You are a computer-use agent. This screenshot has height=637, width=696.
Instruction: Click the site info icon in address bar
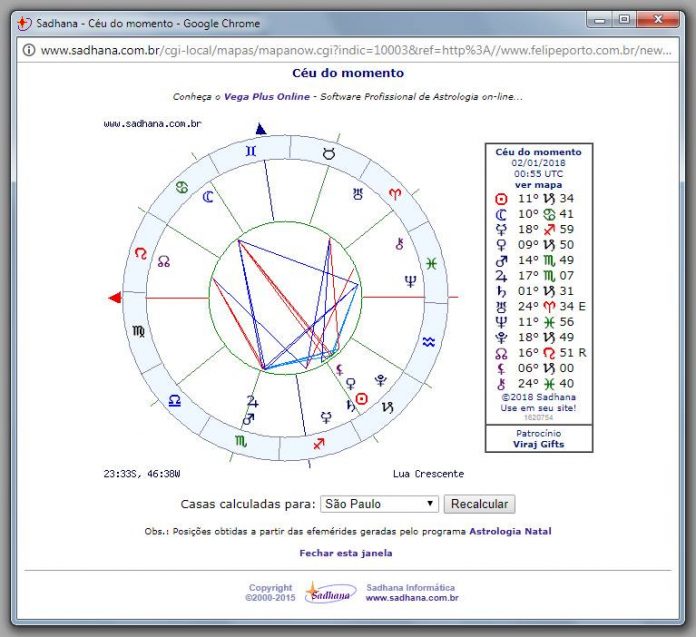click(29, 50)
